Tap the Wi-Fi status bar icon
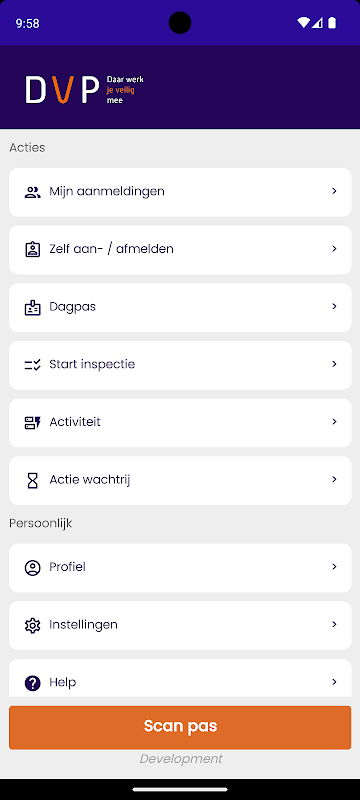The image size is (360, 800). pos(303,23)
